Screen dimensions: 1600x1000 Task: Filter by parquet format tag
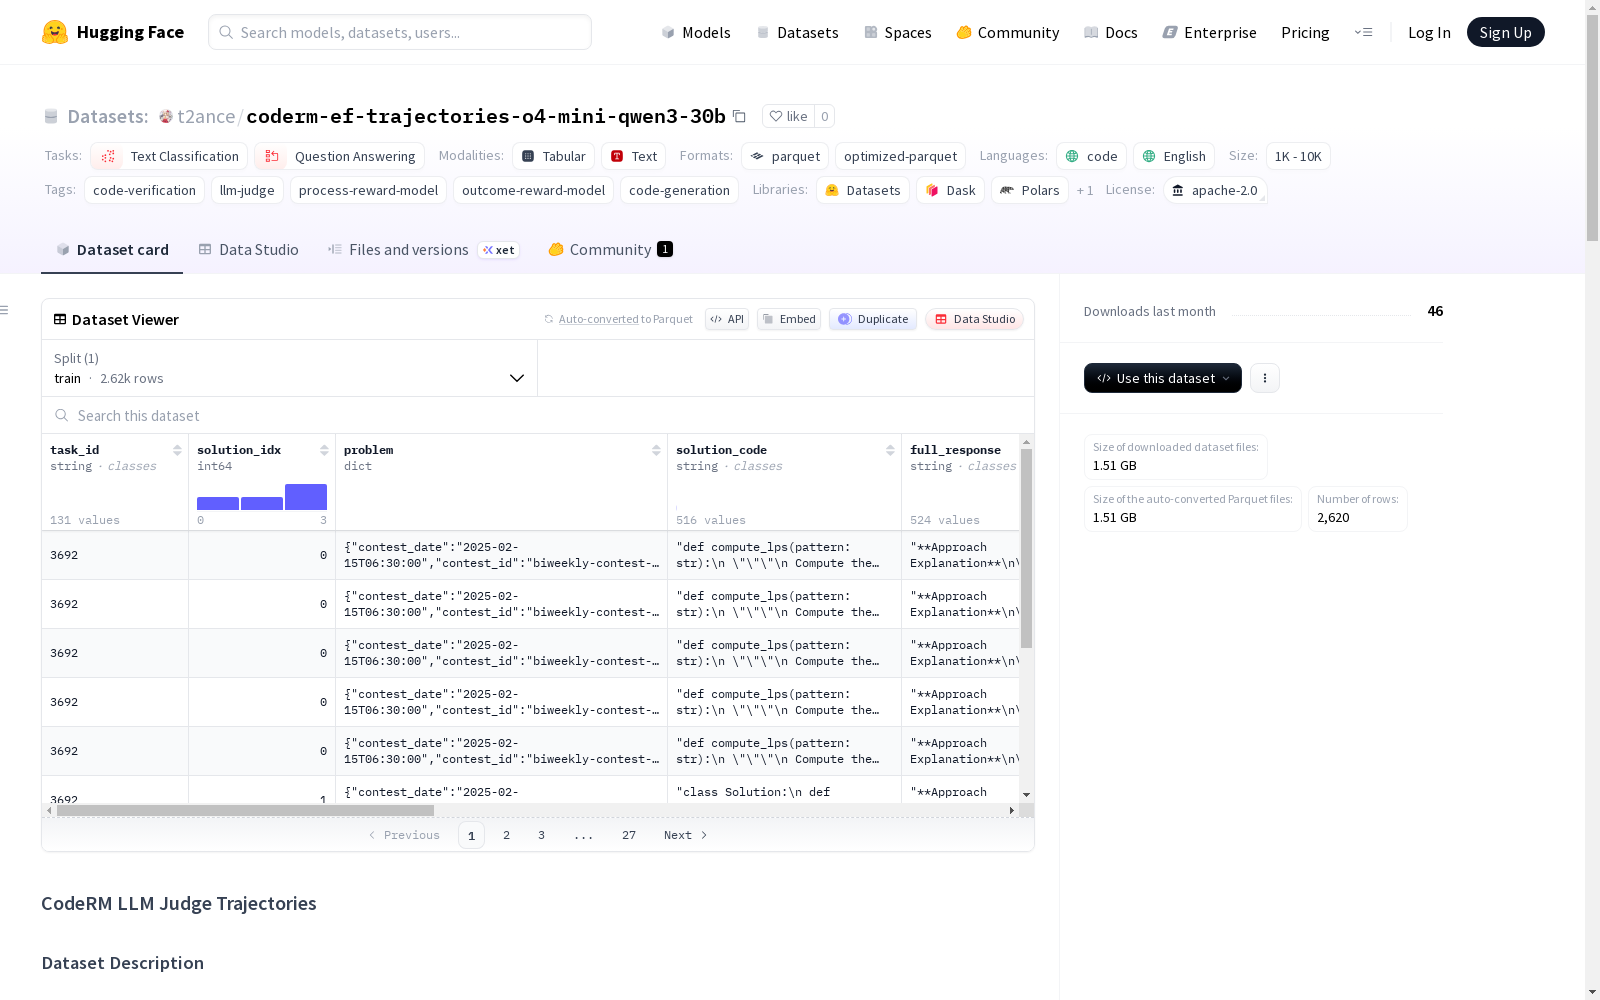coord(785,156)
